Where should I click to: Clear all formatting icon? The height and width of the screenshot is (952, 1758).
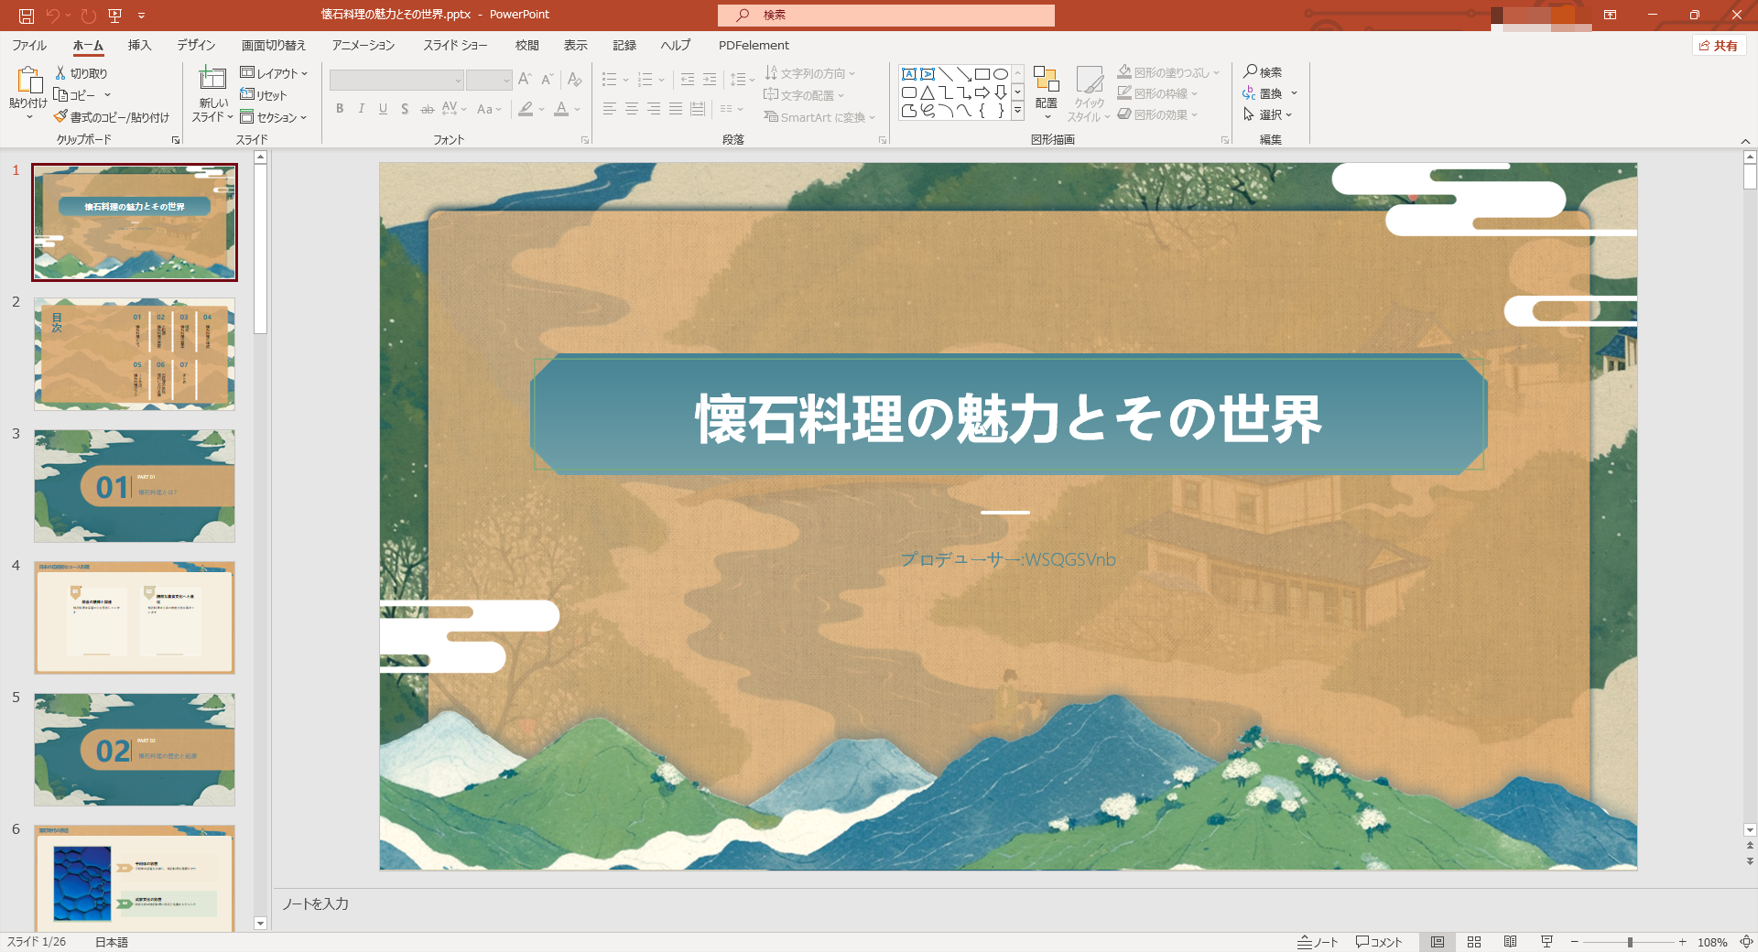(x=574, y=80)
